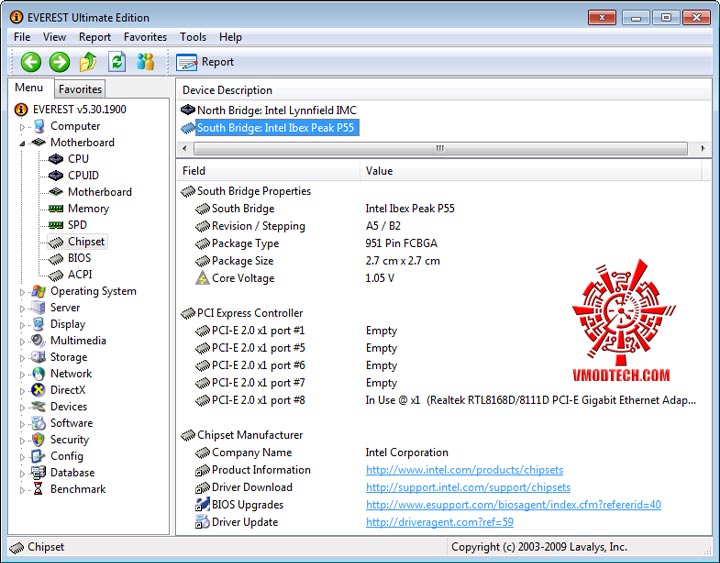Click the Benchmark hourglass icon in tree

39,489
